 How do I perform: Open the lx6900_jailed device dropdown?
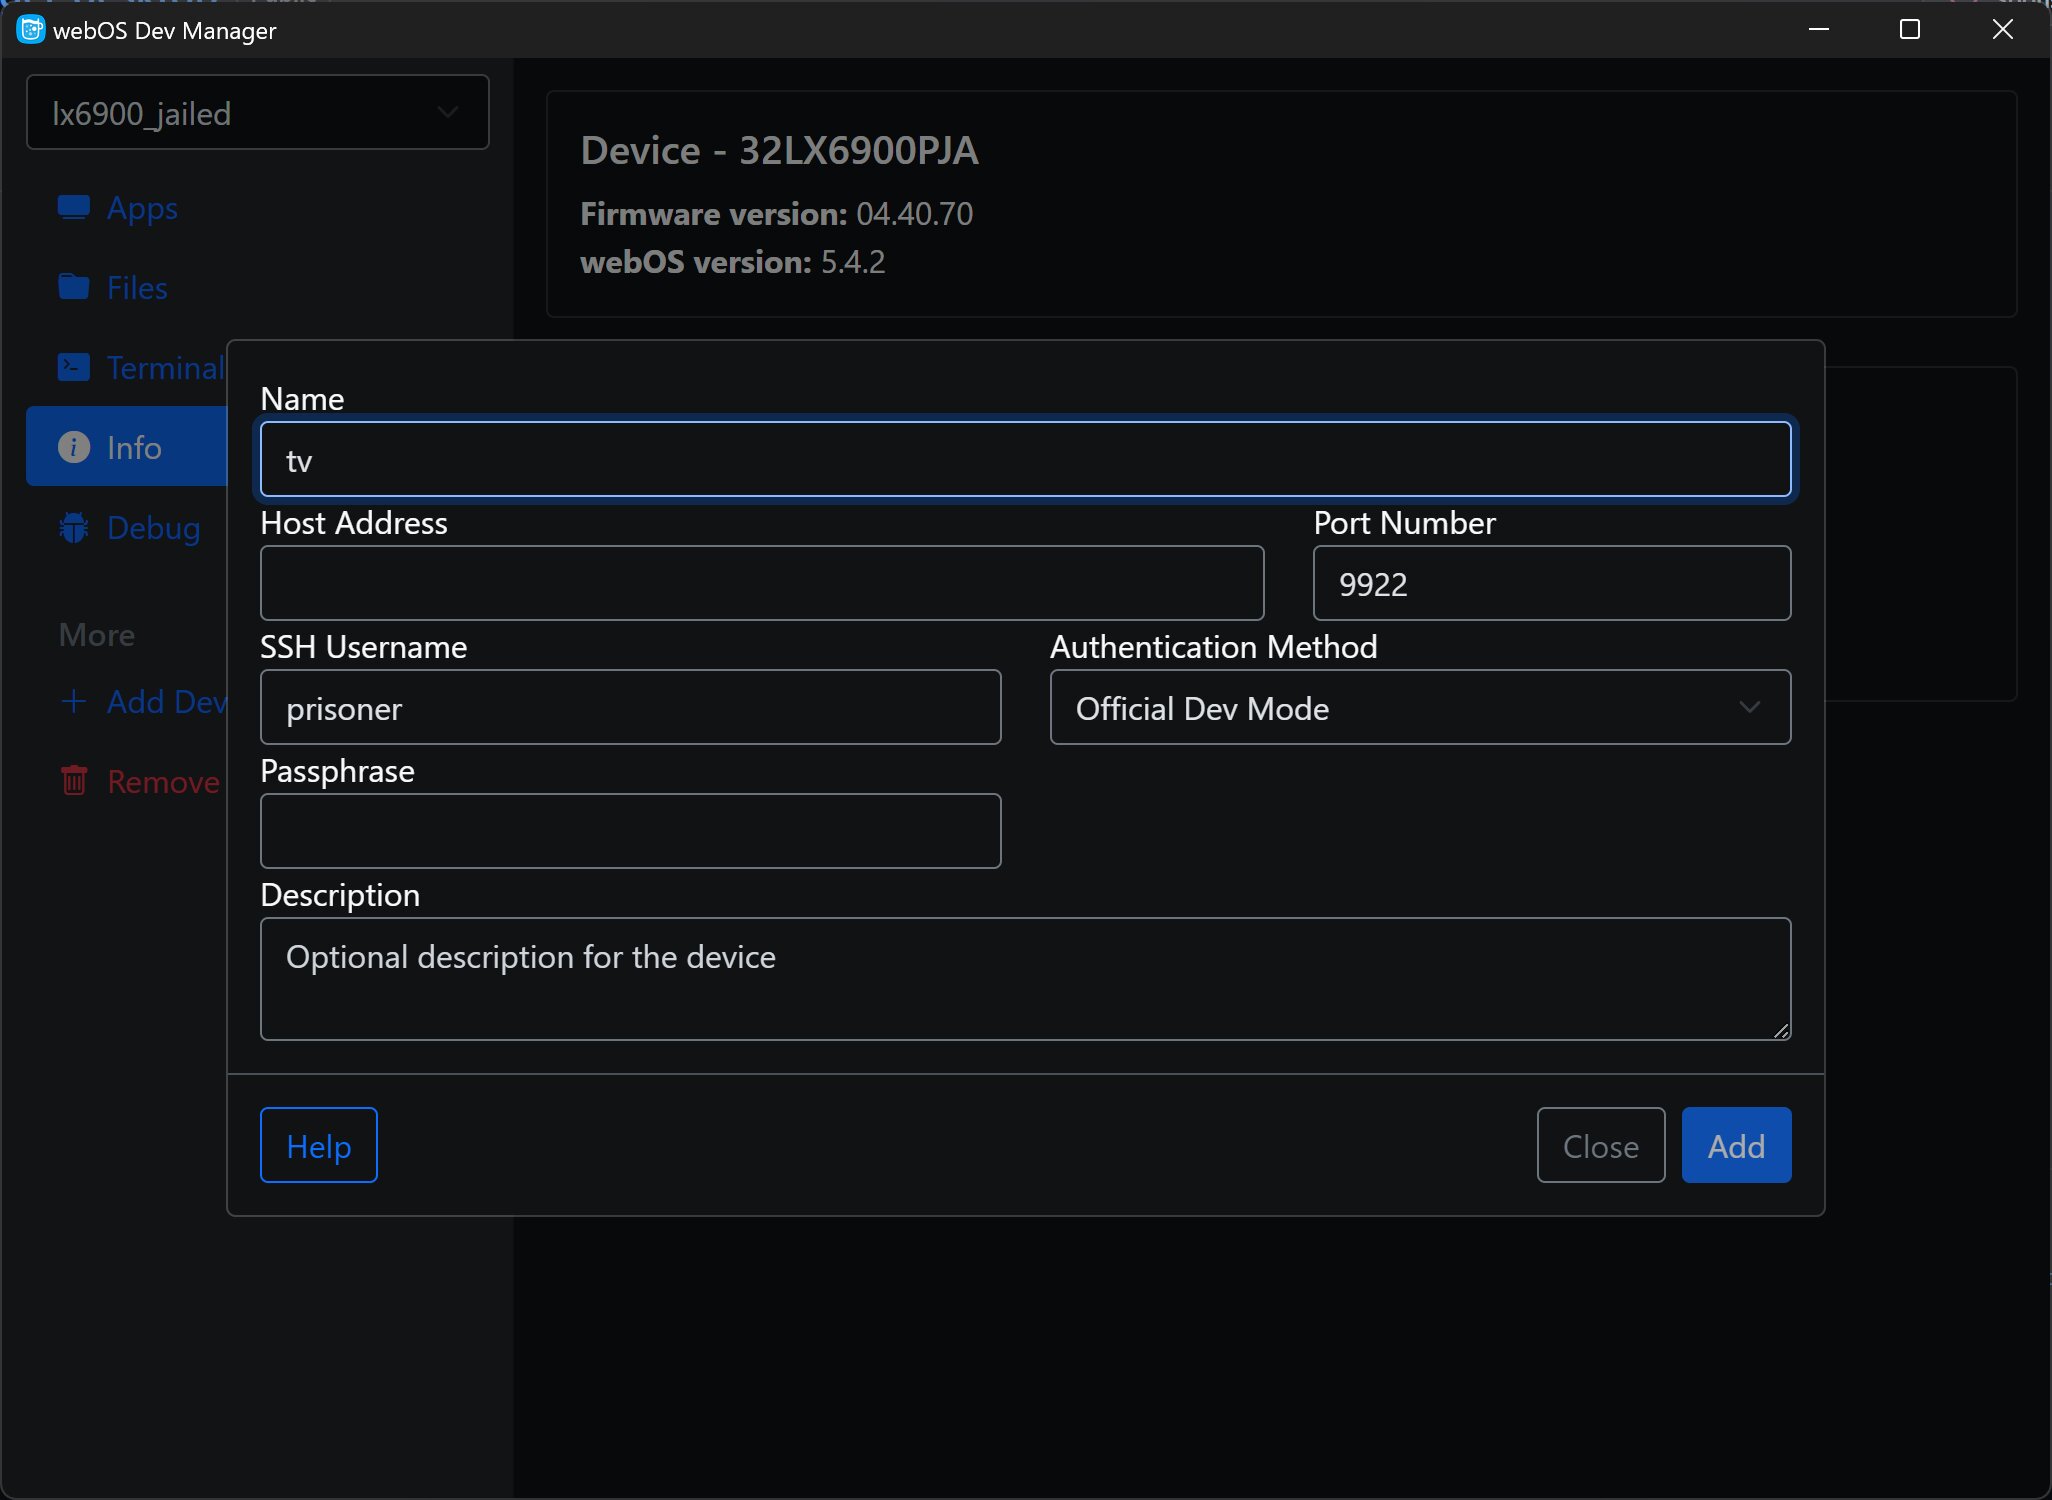257,113
